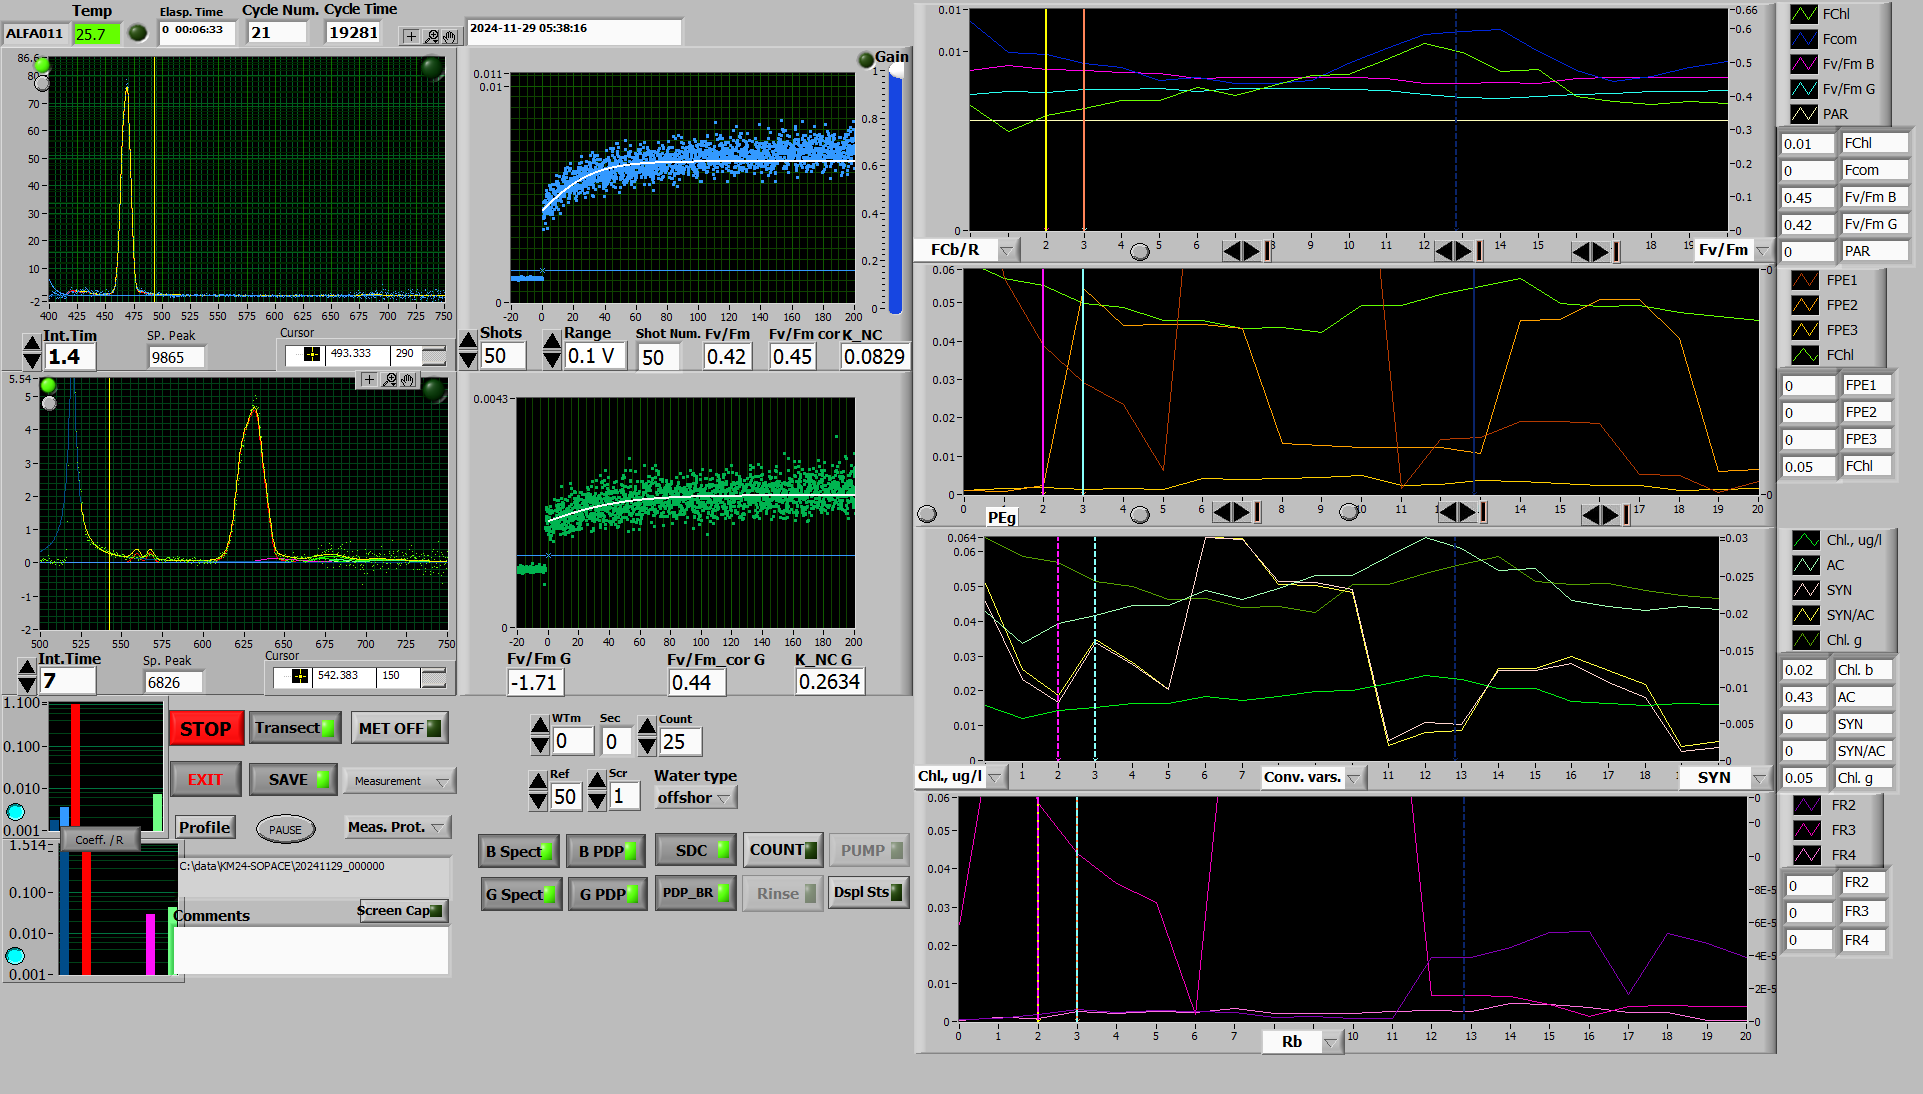Increment the Shots stepper up arrow

[x=468, y=342]
